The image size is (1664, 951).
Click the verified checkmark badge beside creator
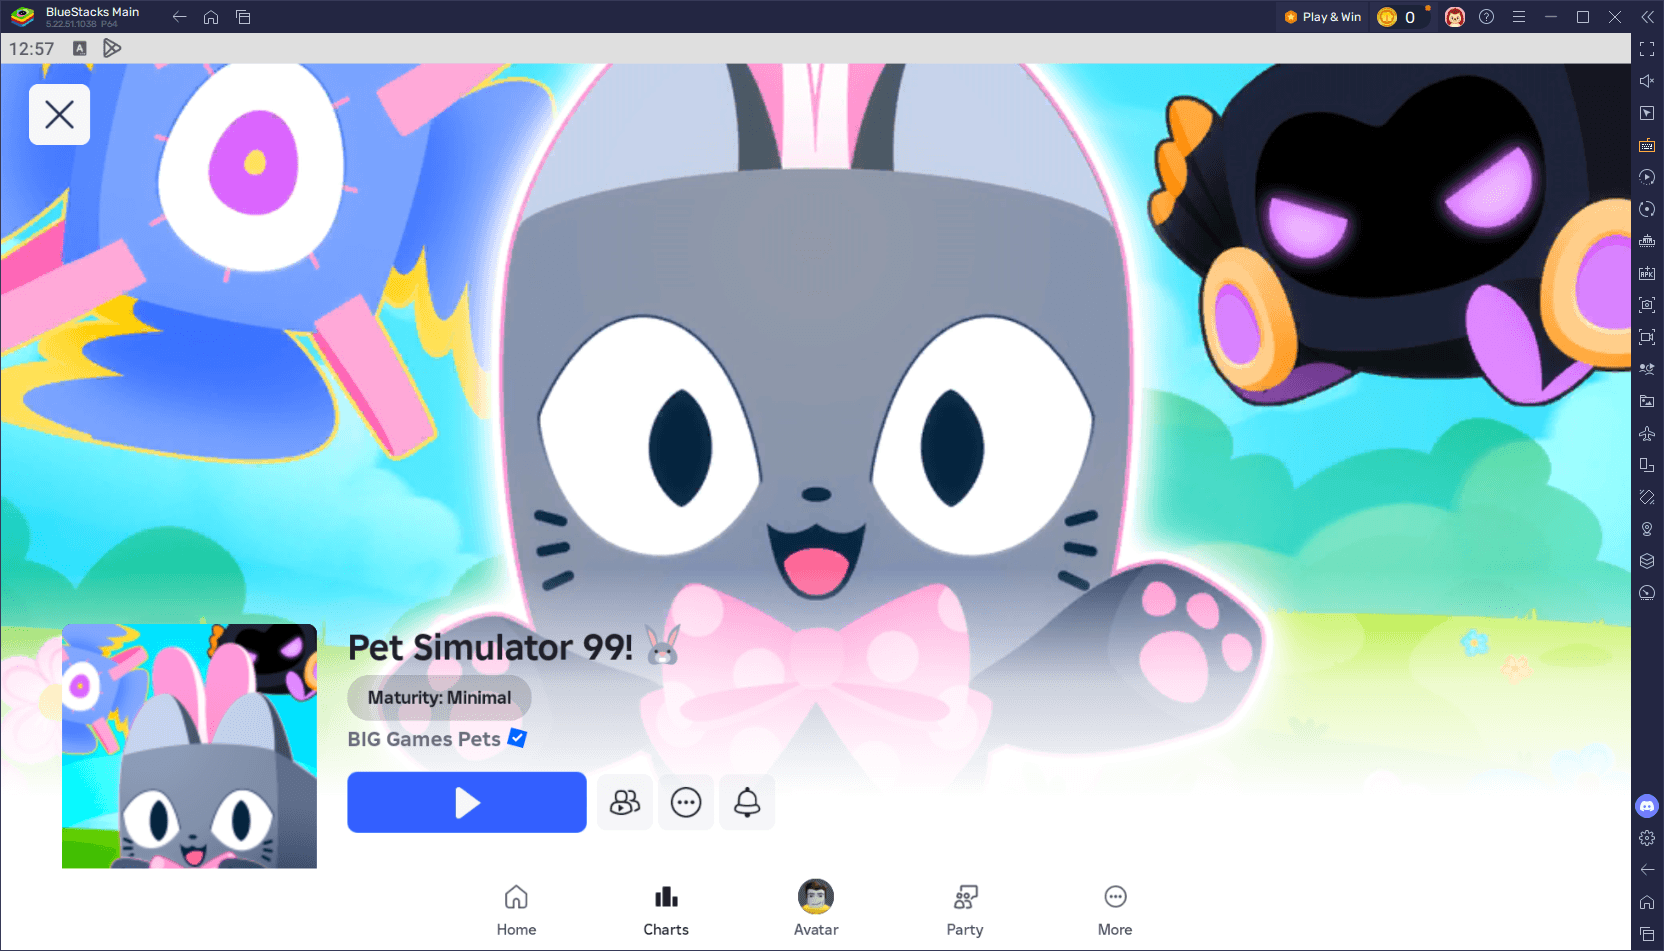[517, 738]
